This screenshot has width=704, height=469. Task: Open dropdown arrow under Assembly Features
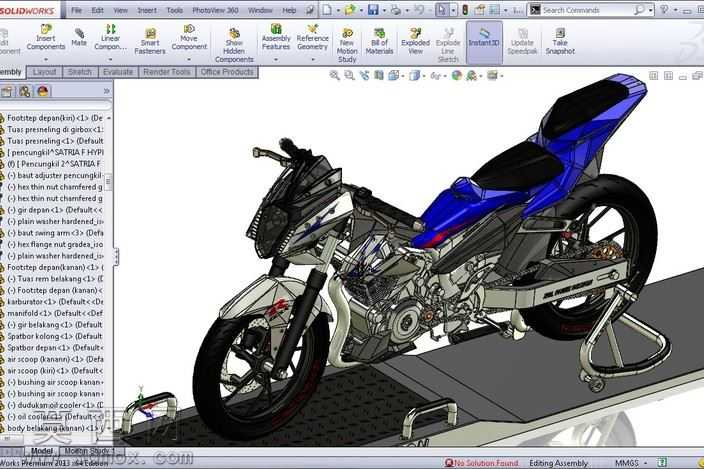[276, 59]
